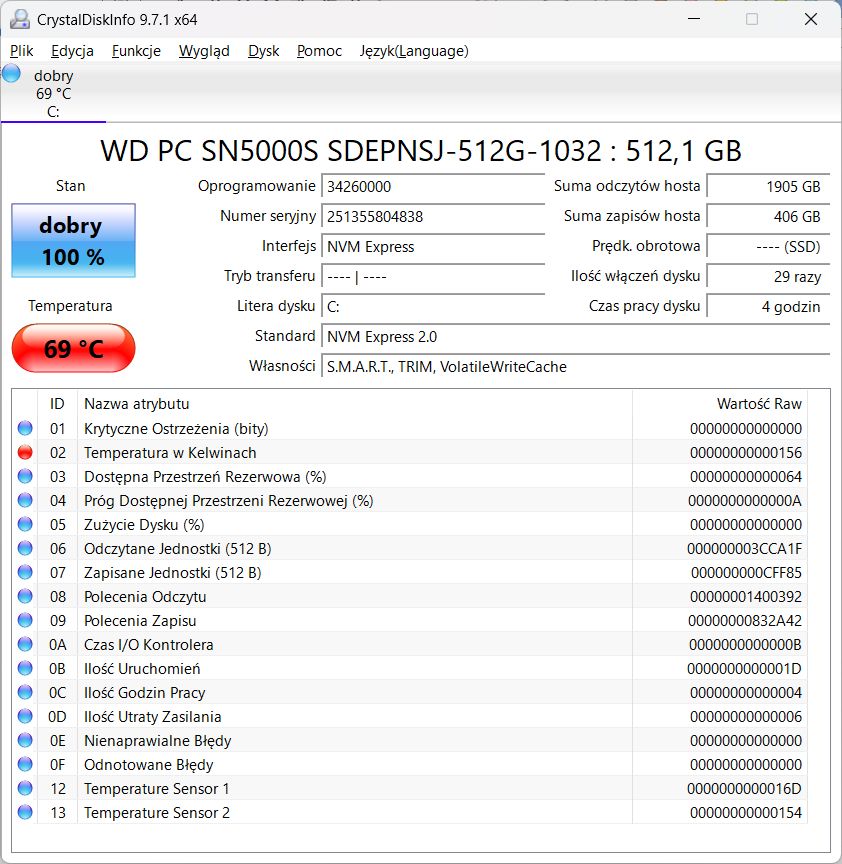The image size is (842, 864).
Task: Click the ID column header
Action: tap(57, 404)
